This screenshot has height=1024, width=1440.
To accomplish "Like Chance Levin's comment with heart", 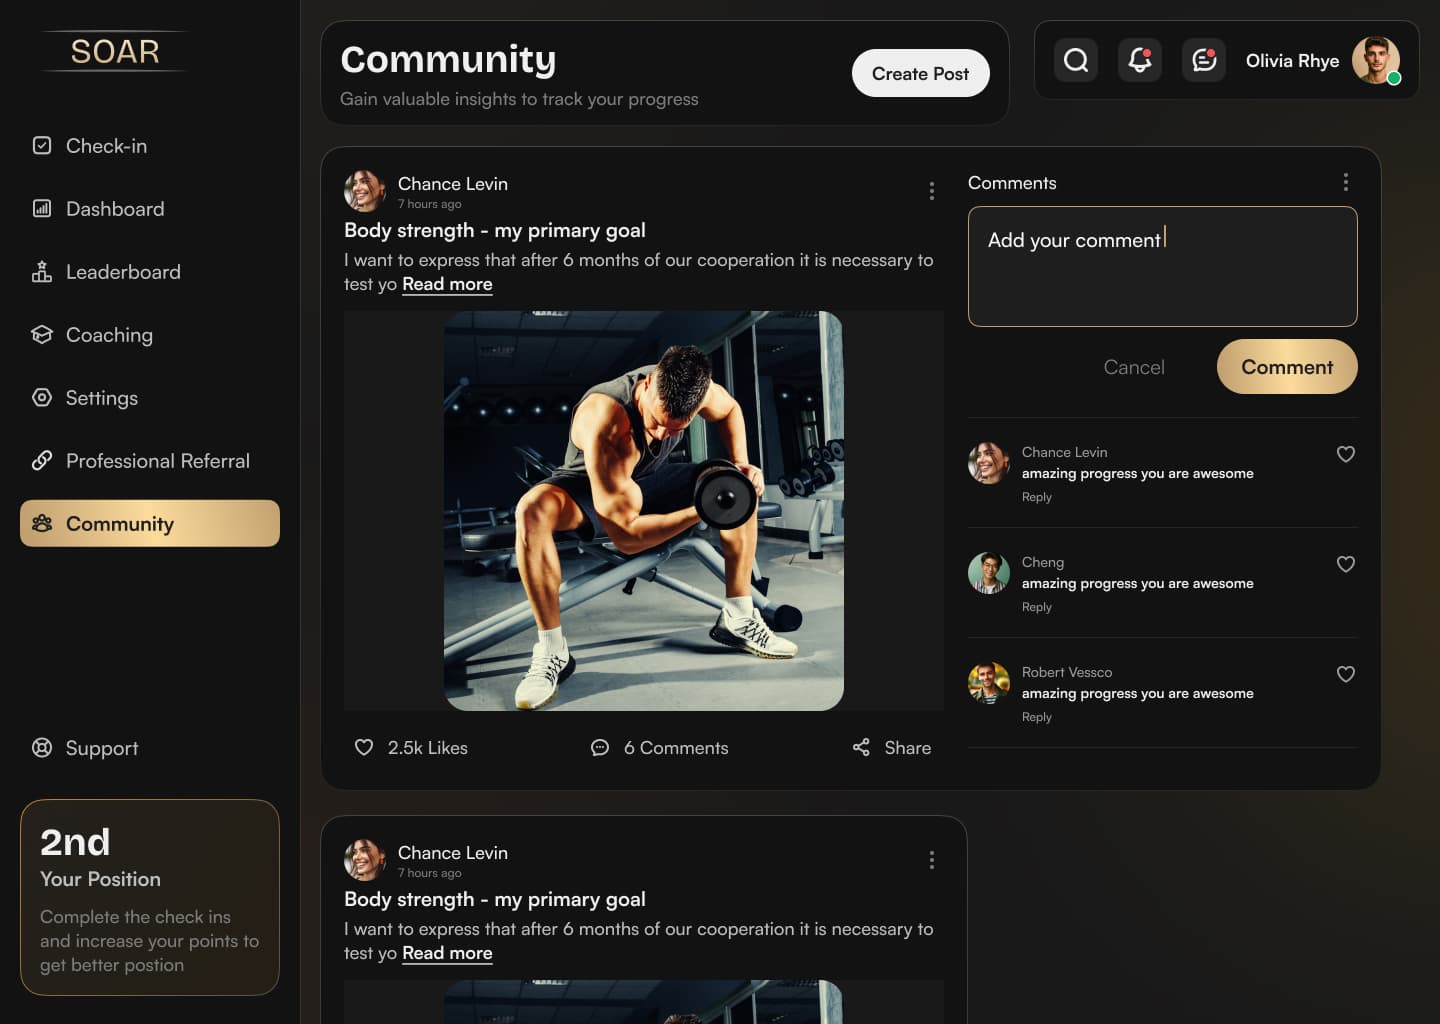I will click(1346, 454).
